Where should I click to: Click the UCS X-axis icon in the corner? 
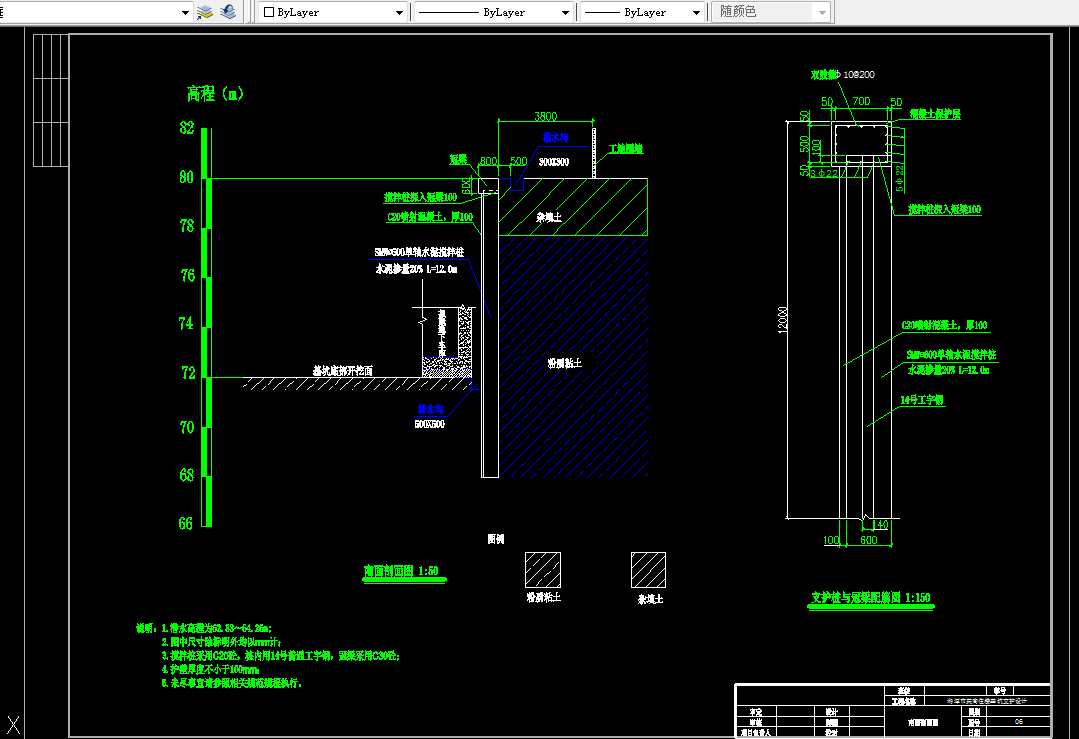click(x=13, y=725)
